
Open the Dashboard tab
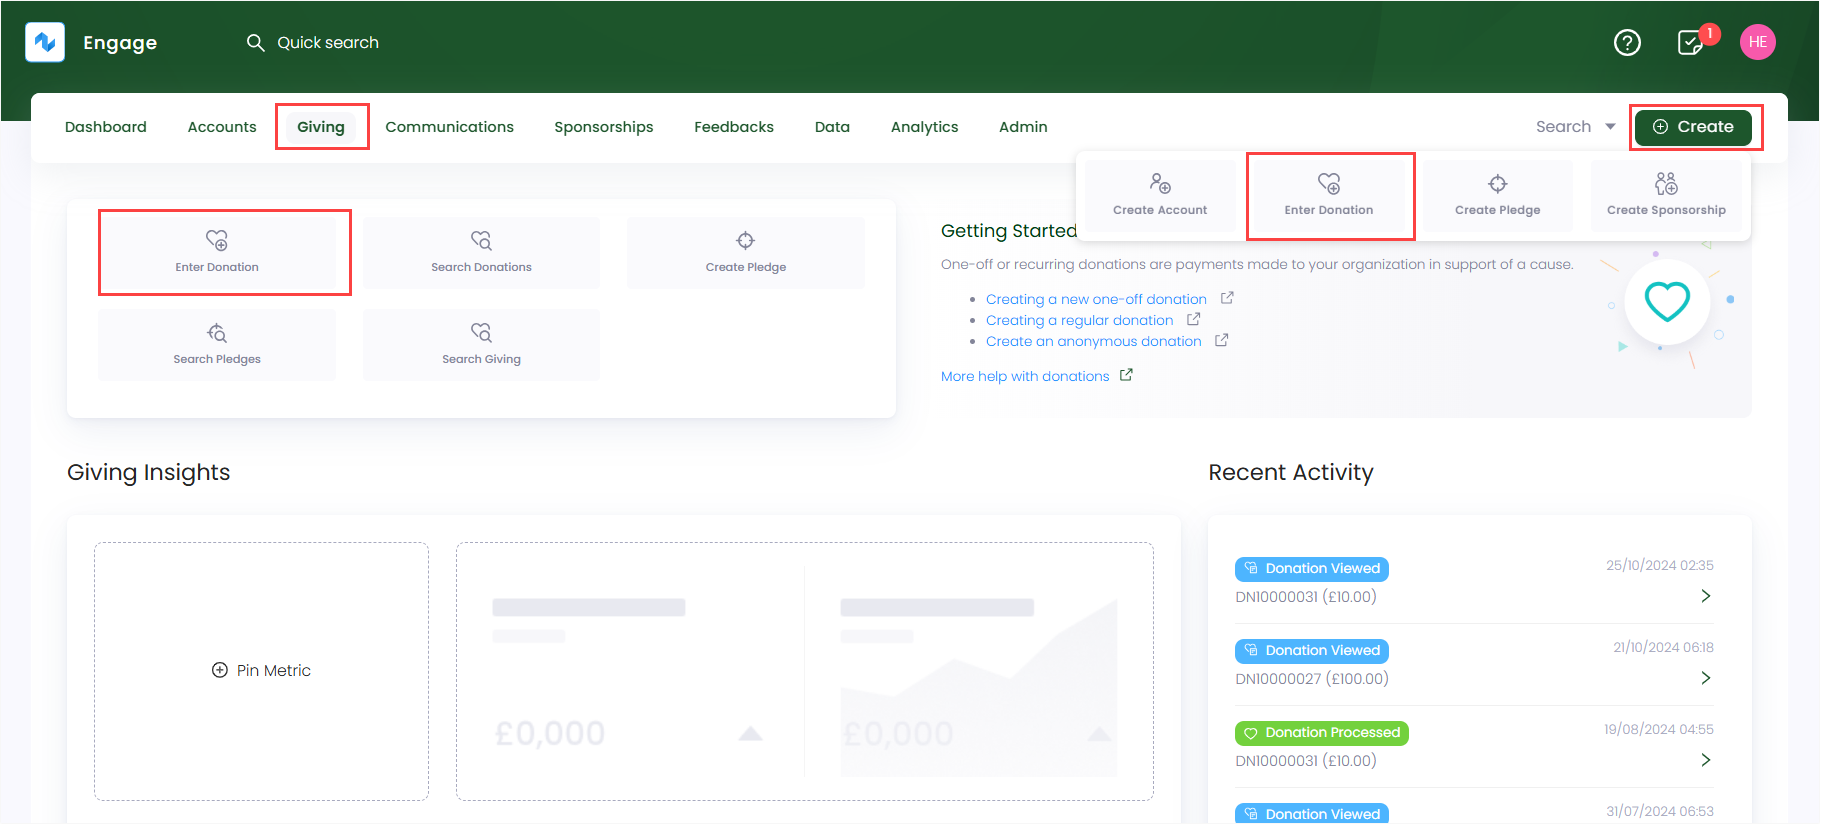click(x=106, y=127)
